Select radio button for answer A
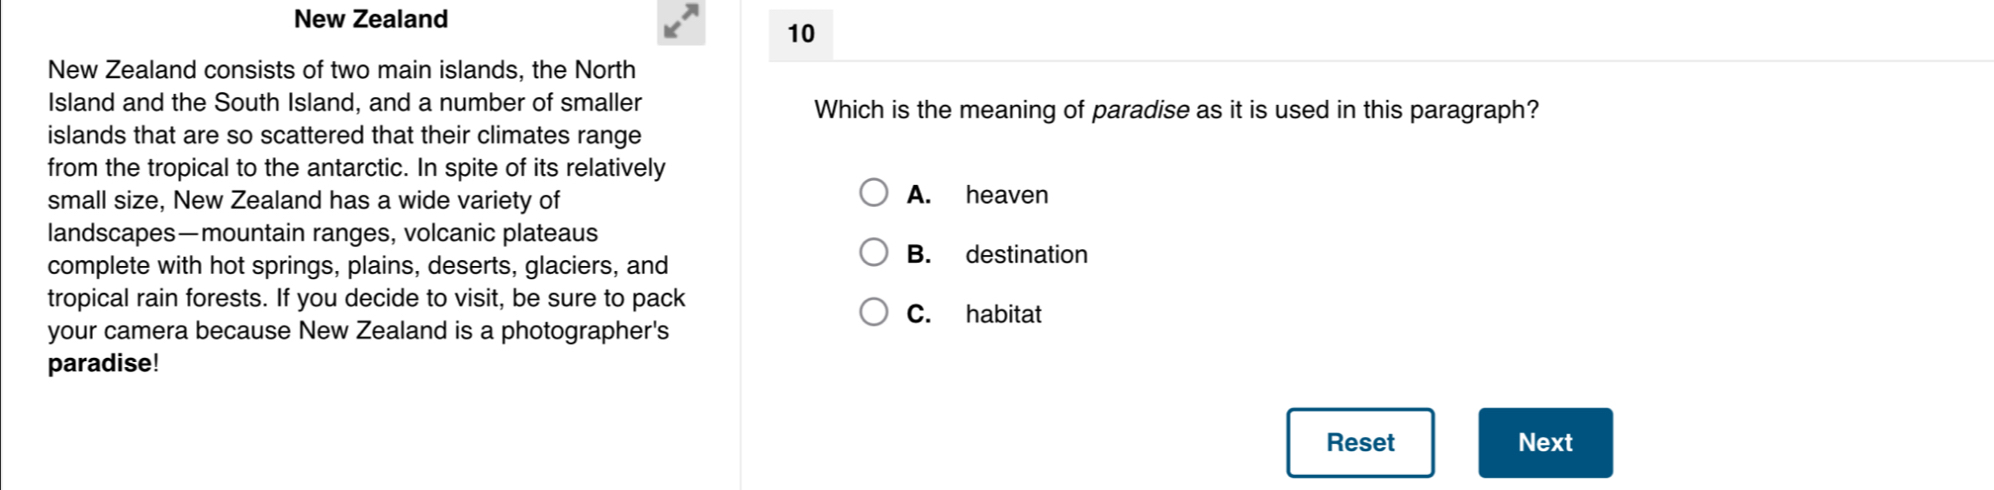The image size is (1994, 490). [874, 192]
